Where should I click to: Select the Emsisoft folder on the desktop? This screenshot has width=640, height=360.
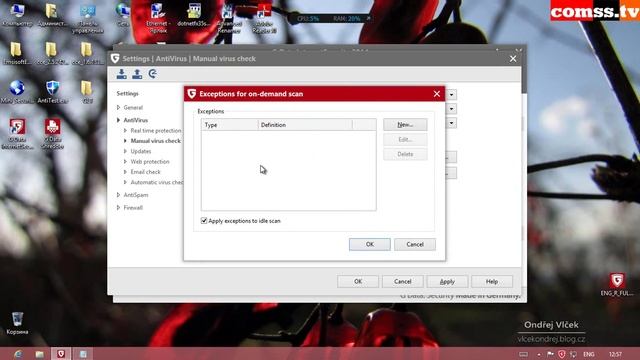pyautogui.click(x=16, y=53)
